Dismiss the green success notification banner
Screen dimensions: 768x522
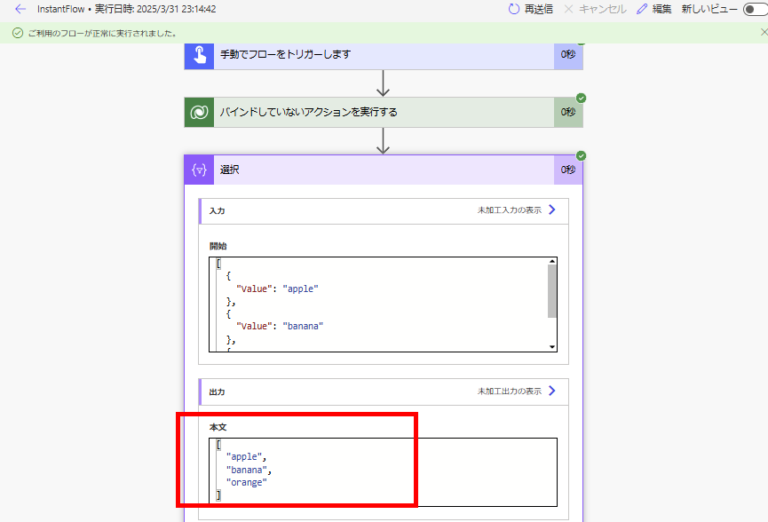click(763, 32)
